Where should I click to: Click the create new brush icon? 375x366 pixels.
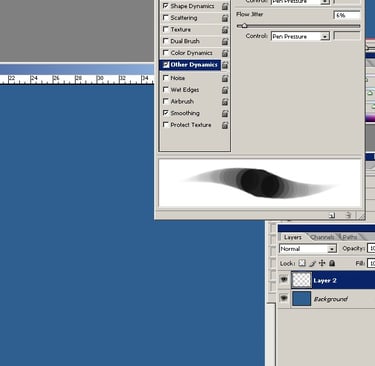[332, 215]
